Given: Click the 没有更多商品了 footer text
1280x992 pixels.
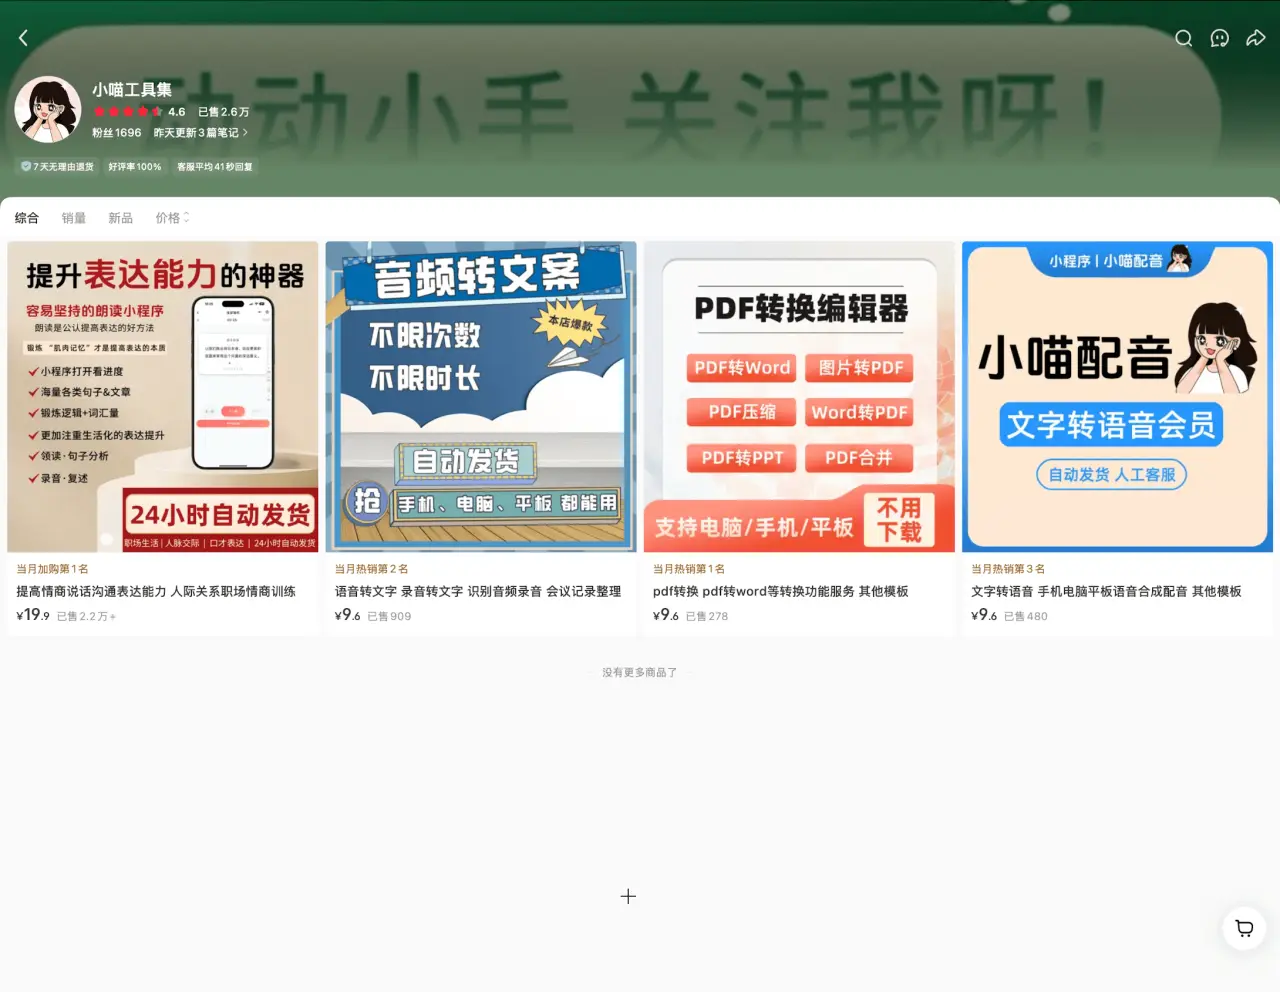Looking at the screenshot, I should [640, 673].
